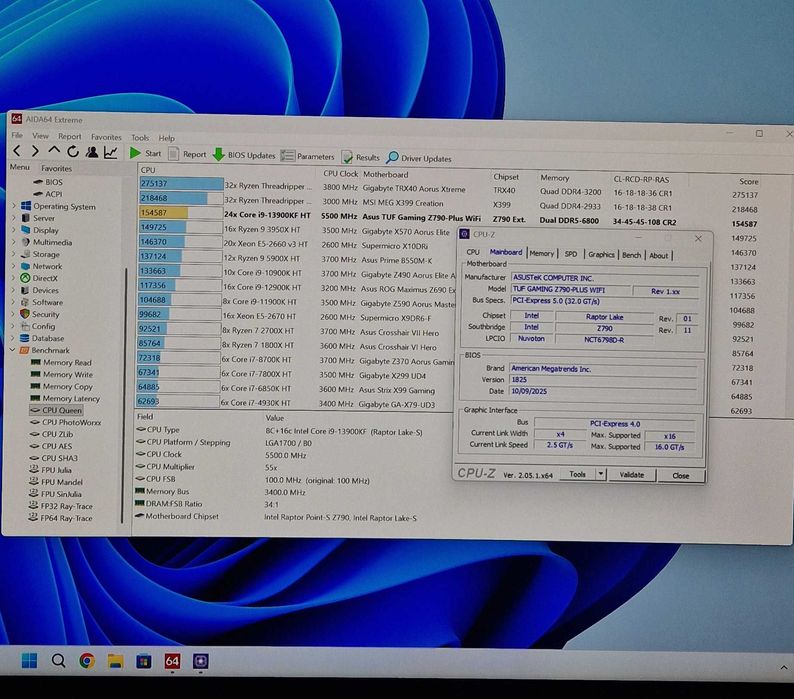794x699 pixels.
Task: Open the graph chart icon in the toolbar
Action: (110, 152)
